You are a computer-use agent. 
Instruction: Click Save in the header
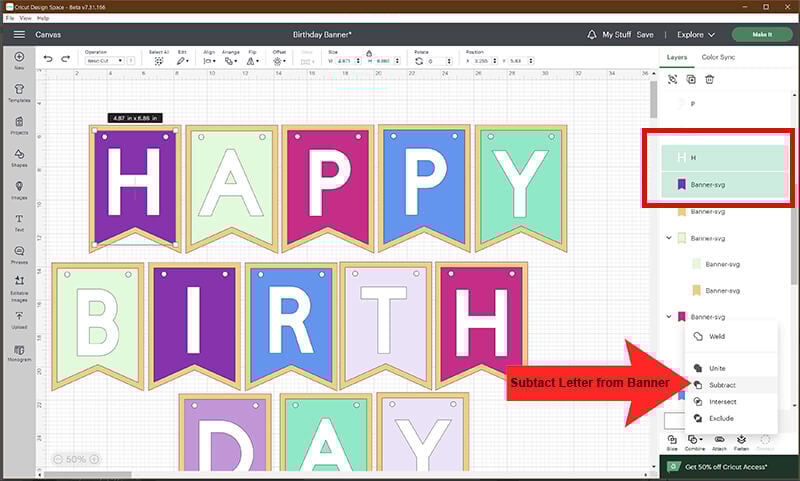[645, 35]
